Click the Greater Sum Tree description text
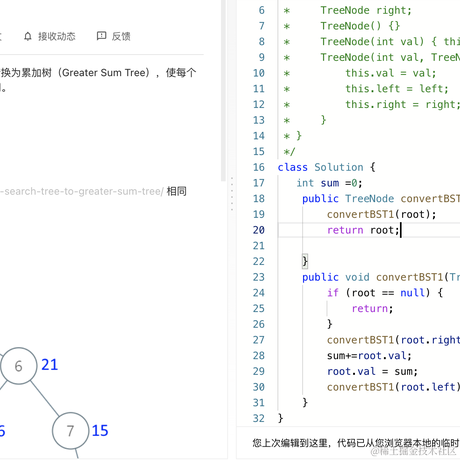Image resolution: width=460 pixels, height=460 pixels. [x=105, y=73]
